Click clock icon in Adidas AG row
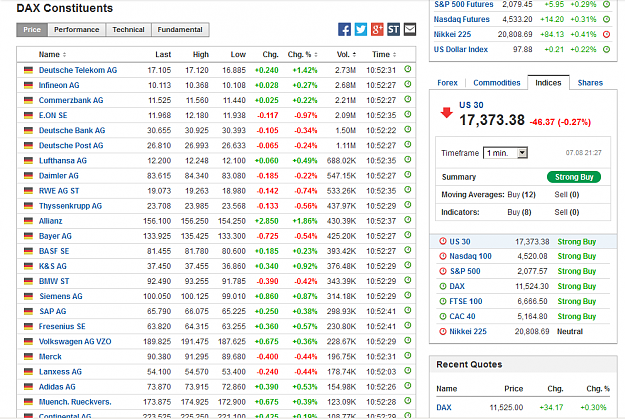 pos(407,386)
